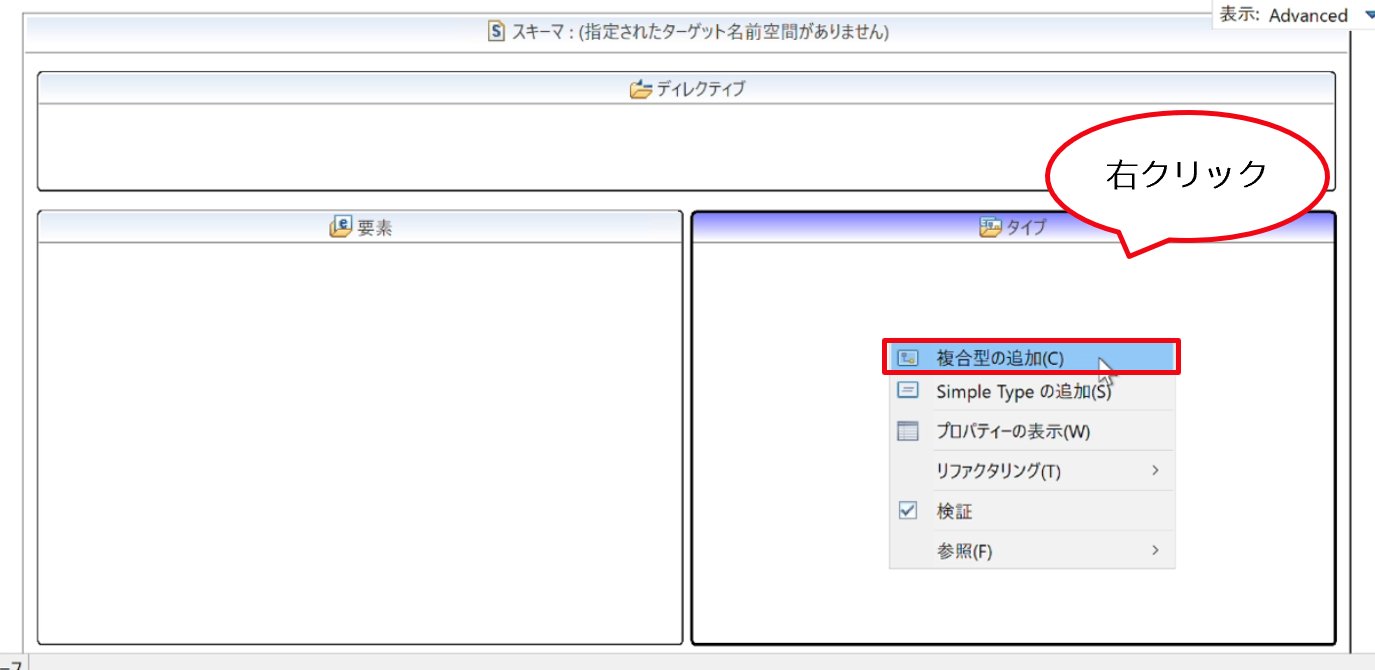
Task: Click the Simple Type icon in context menu
Action: (x=908, y=391)
